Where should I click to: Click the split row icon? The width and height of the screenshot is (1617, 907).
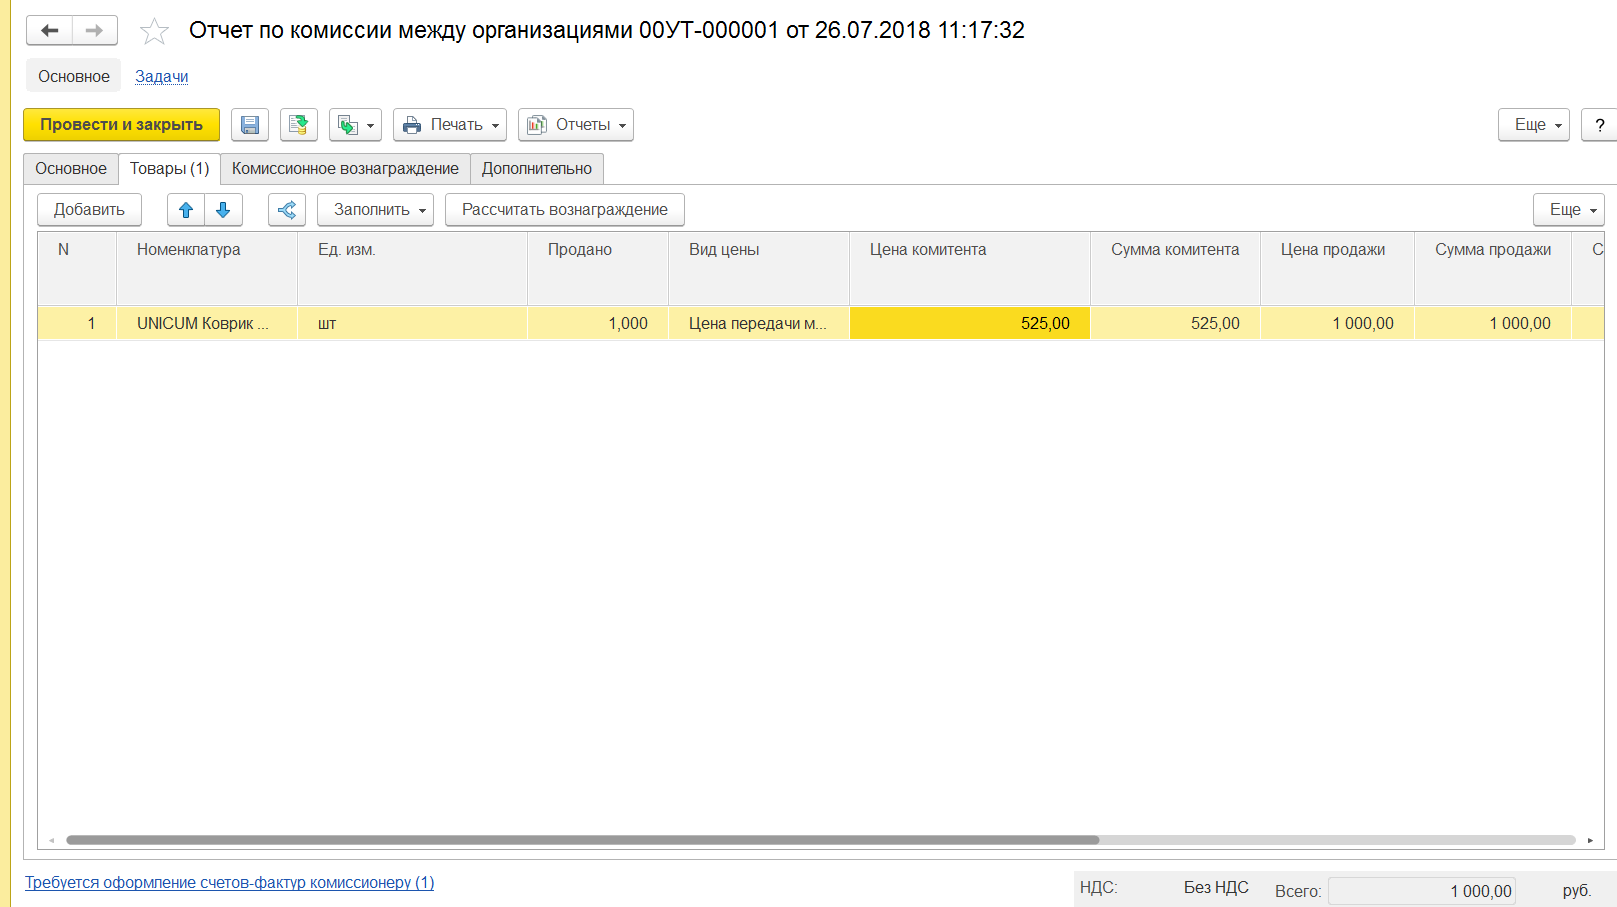(x=287, y=210)
